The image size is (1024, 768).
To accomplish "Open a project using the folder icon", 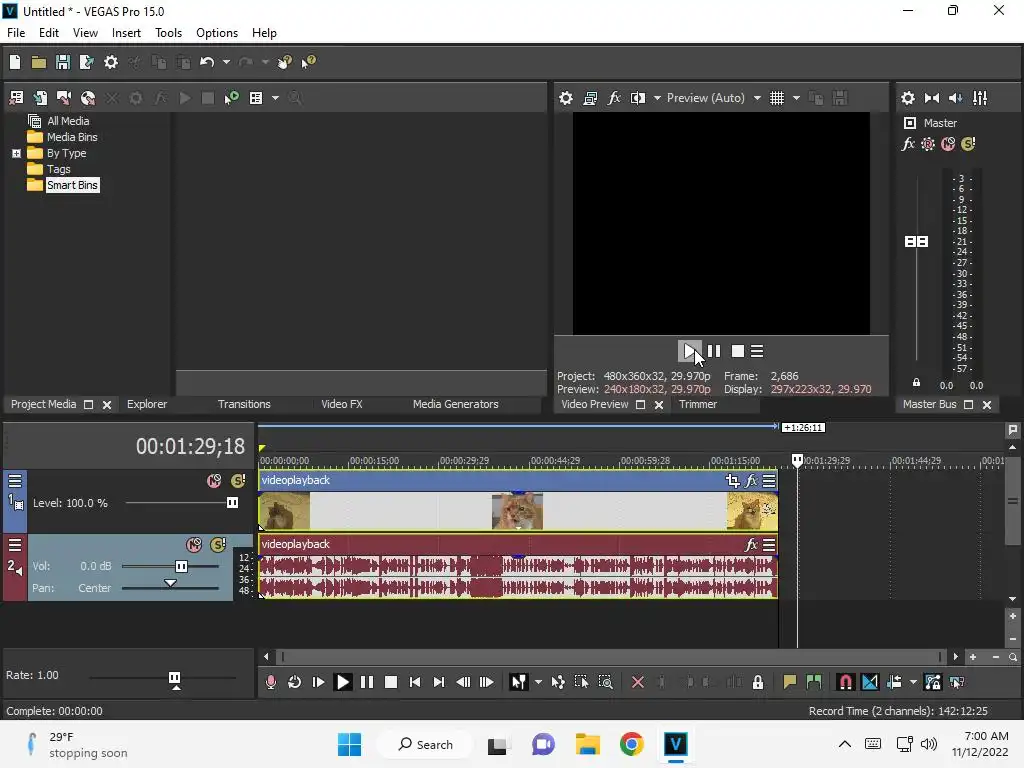I will click(39, 62).
